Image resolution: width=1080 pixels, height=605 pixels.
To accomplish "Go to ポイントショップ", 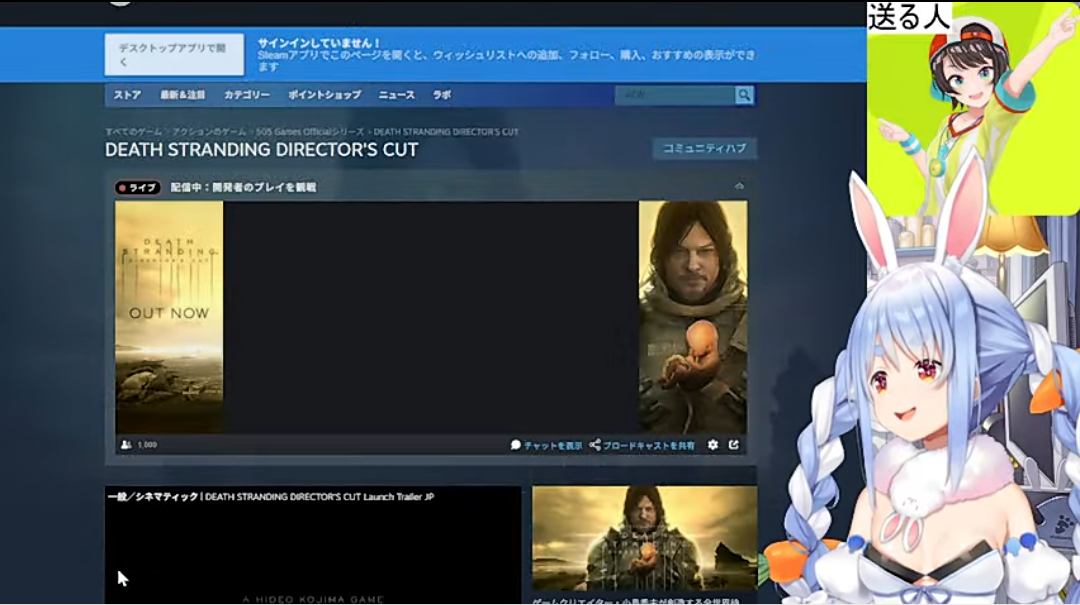I will click(324, 95).
